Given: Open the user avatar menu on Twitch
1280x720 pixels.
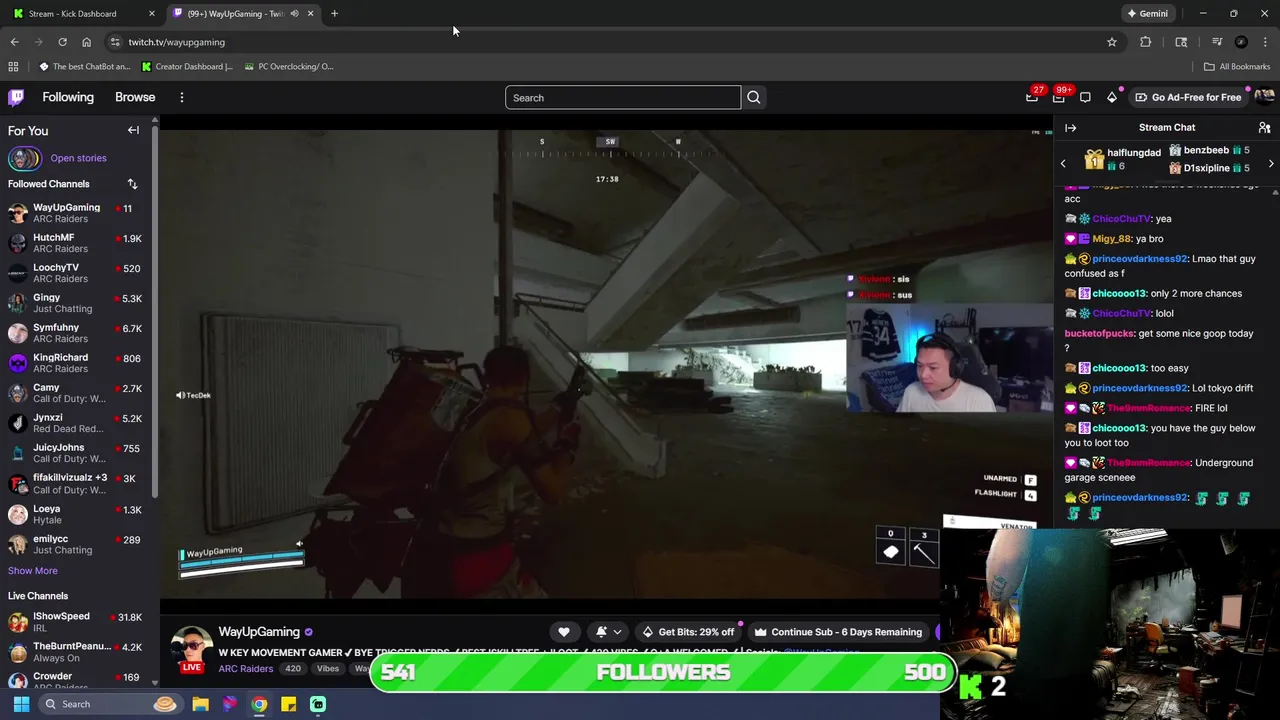Looking at the screenshot, I should click(x=1264, y=97).
